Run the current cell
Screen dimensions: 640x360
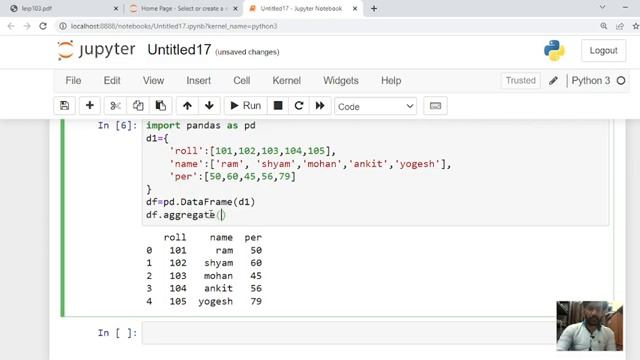[x=246, y=106]
